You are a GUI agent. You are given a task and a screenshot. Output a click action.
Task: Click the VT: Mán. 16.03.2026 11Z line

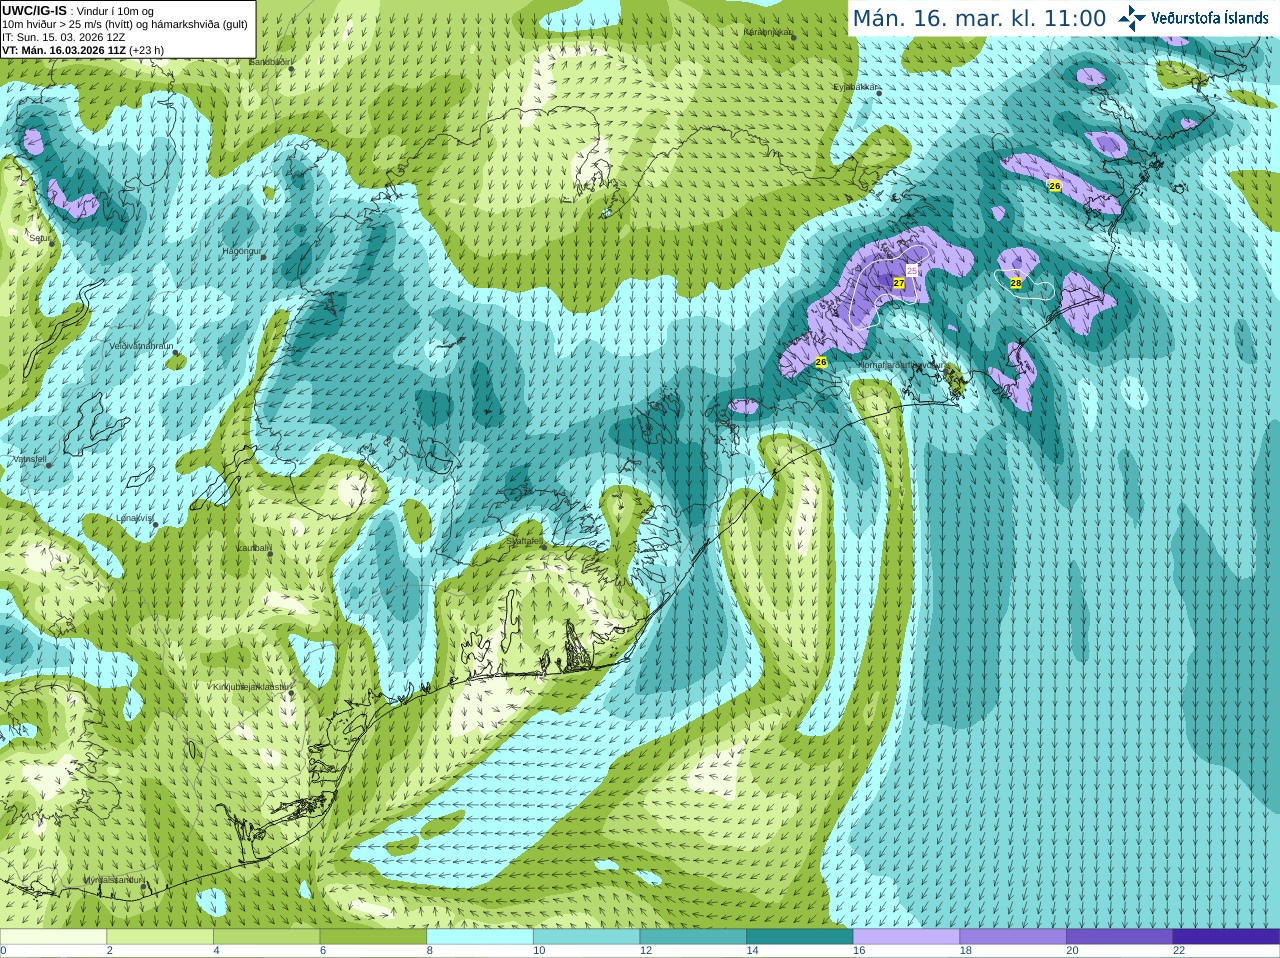[83, 50]
